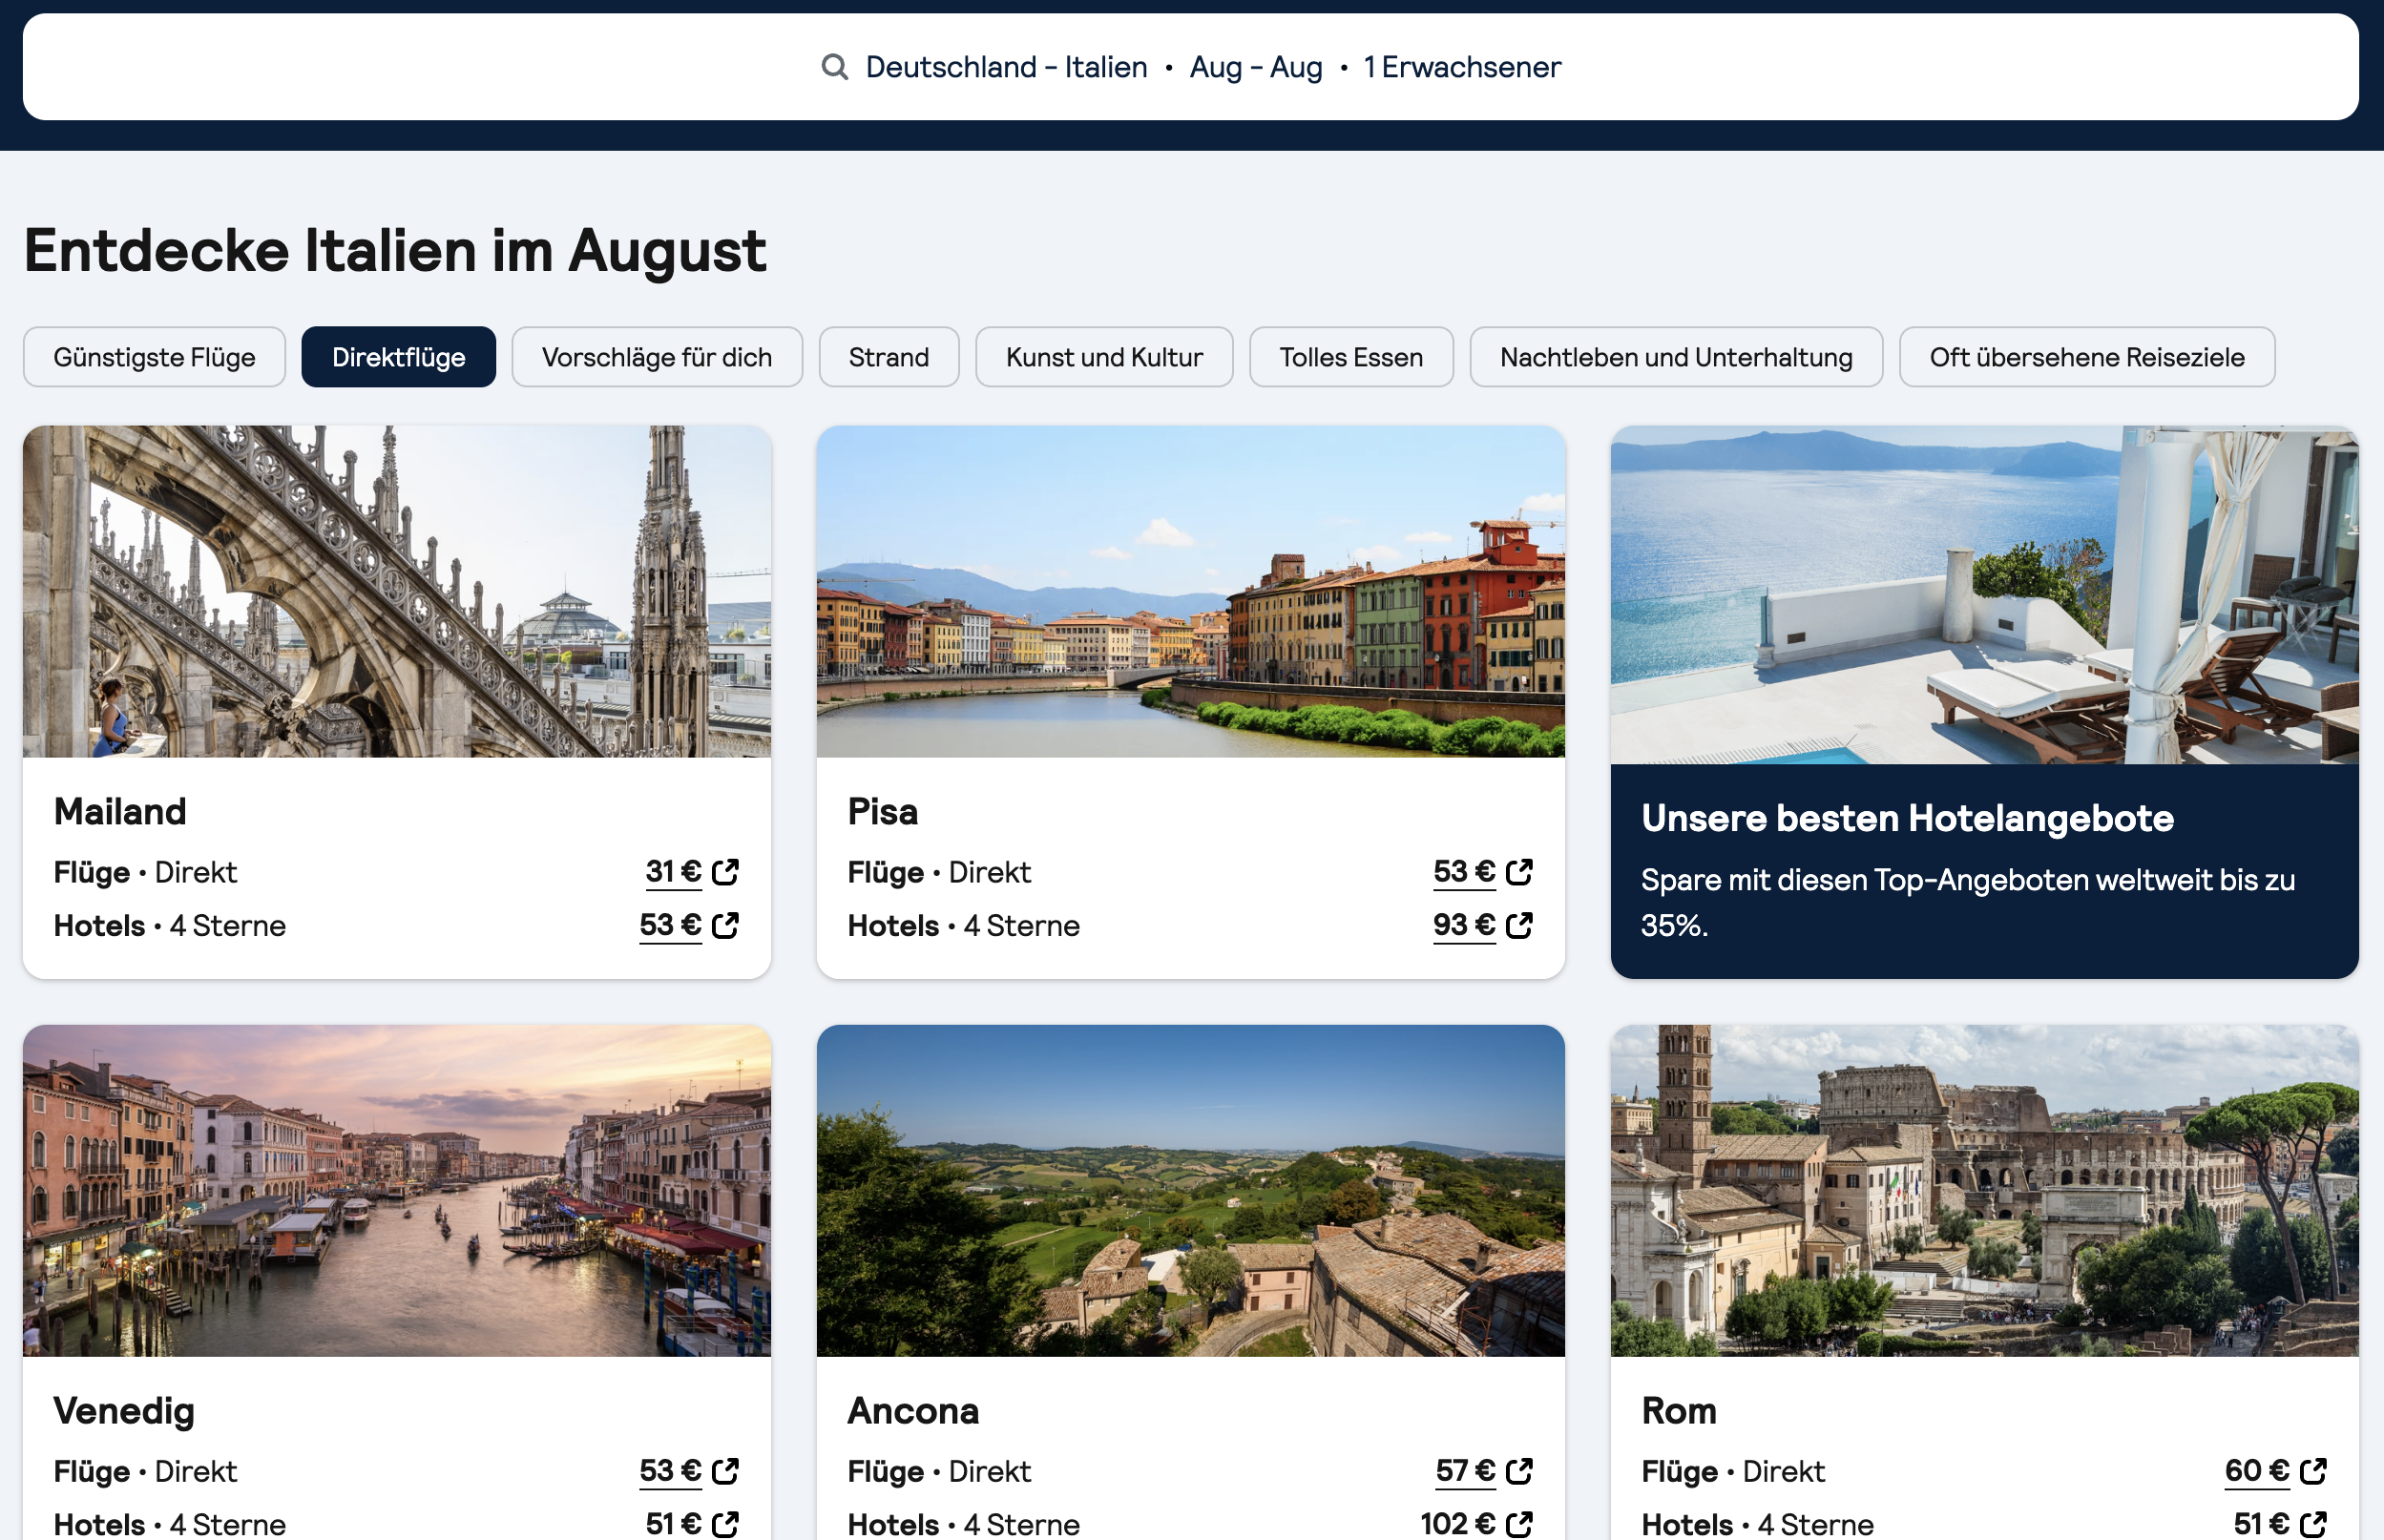Click the Mailand city title

[x=120, y=812]
